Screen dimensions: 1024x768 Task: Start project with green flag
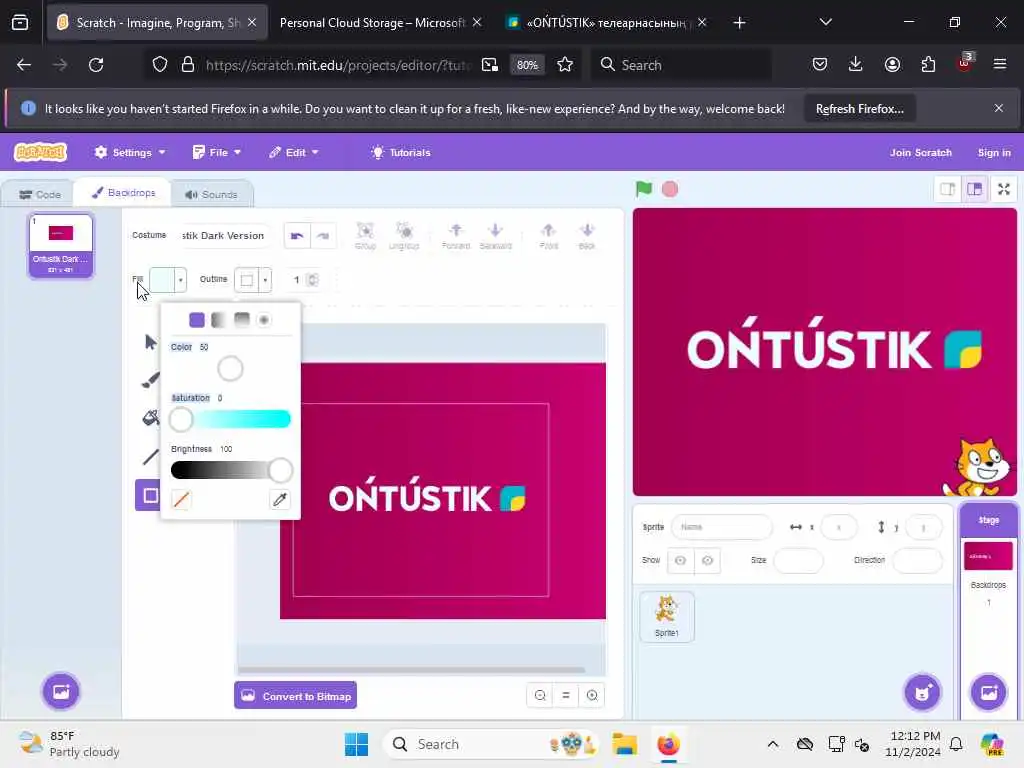tap(644, 189)
